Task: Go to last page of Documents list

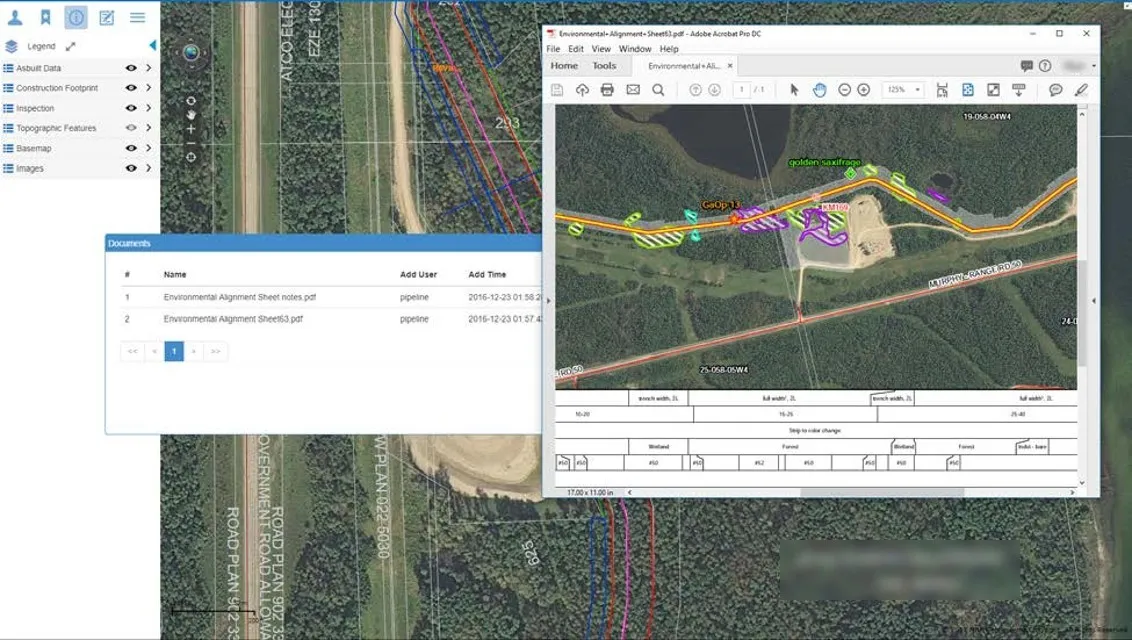Action: tap(215, 351)
